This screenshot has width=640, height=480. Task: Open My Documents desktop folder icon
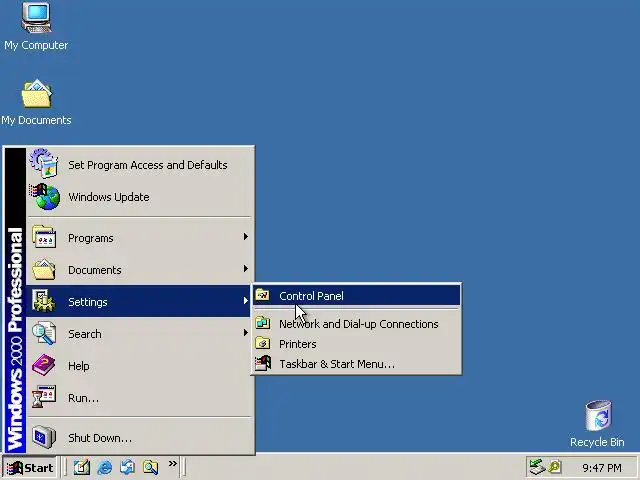[36, 94]
